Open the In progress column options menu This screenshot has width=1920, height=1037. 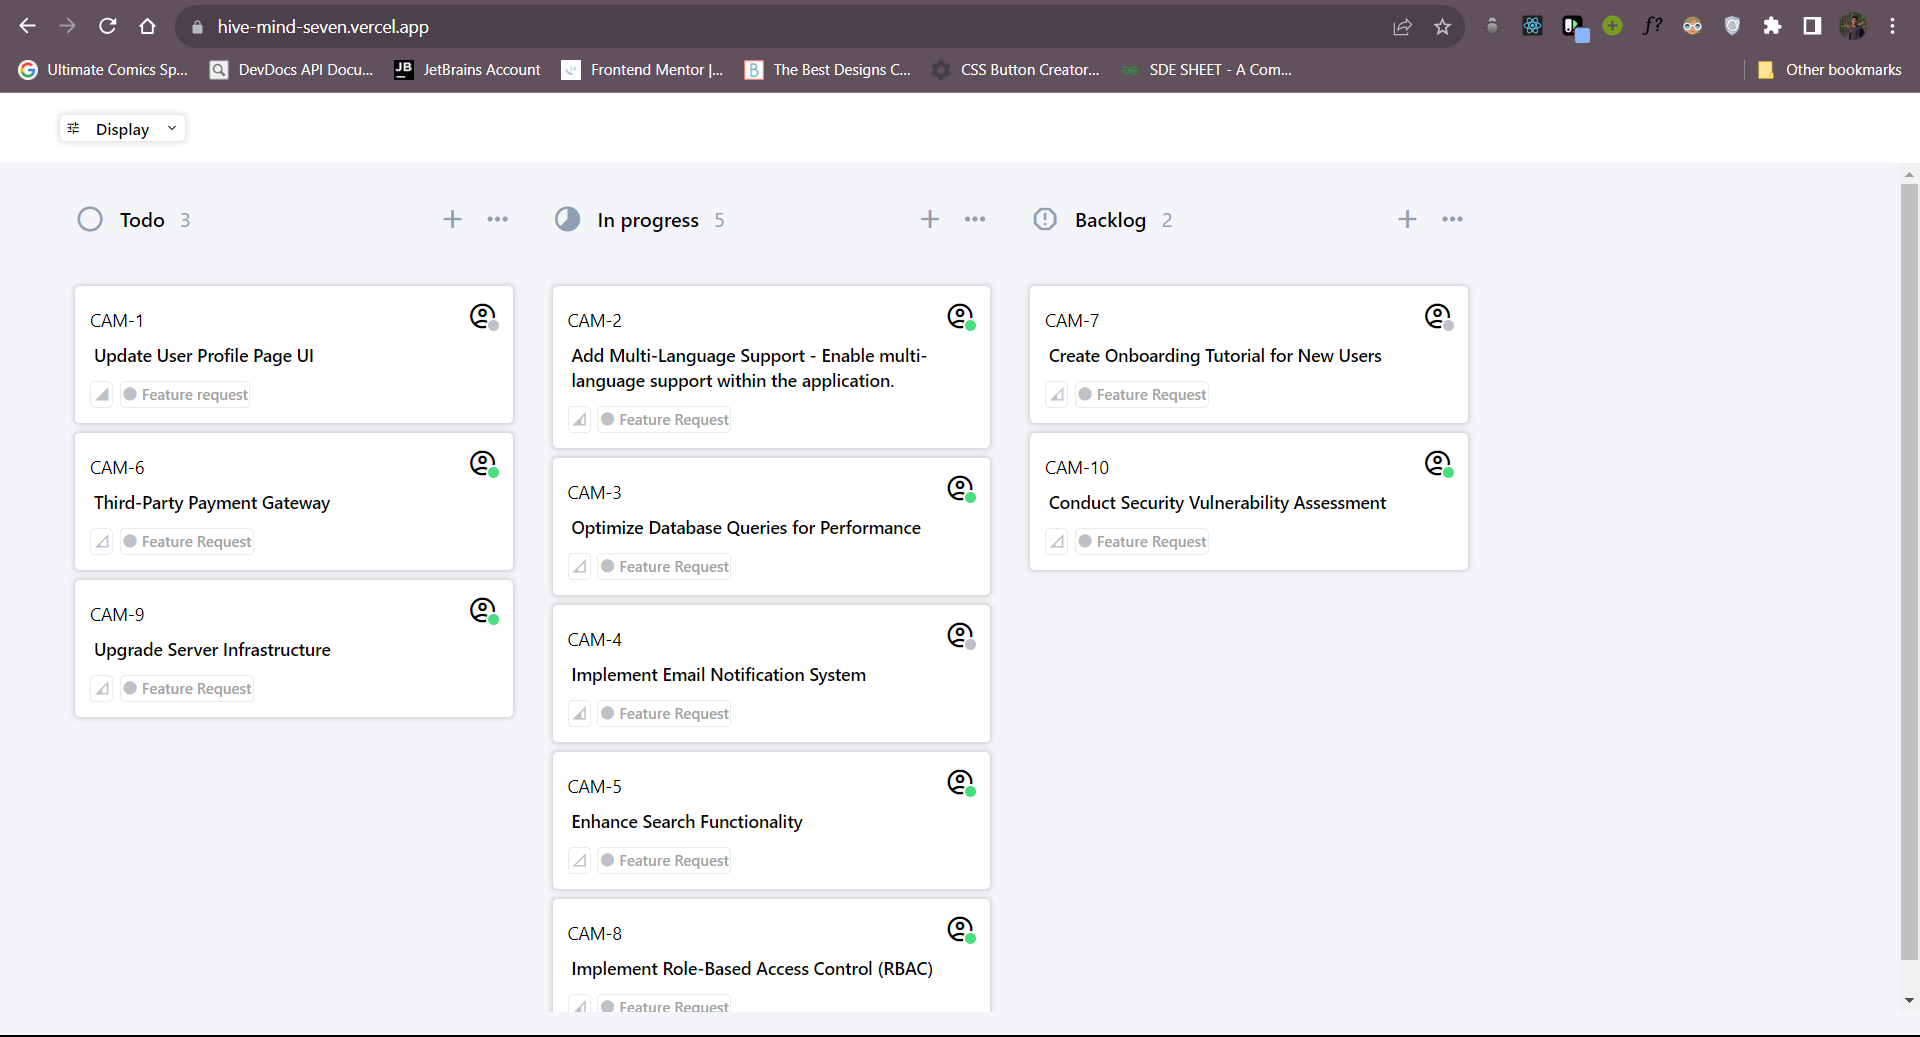975,219
